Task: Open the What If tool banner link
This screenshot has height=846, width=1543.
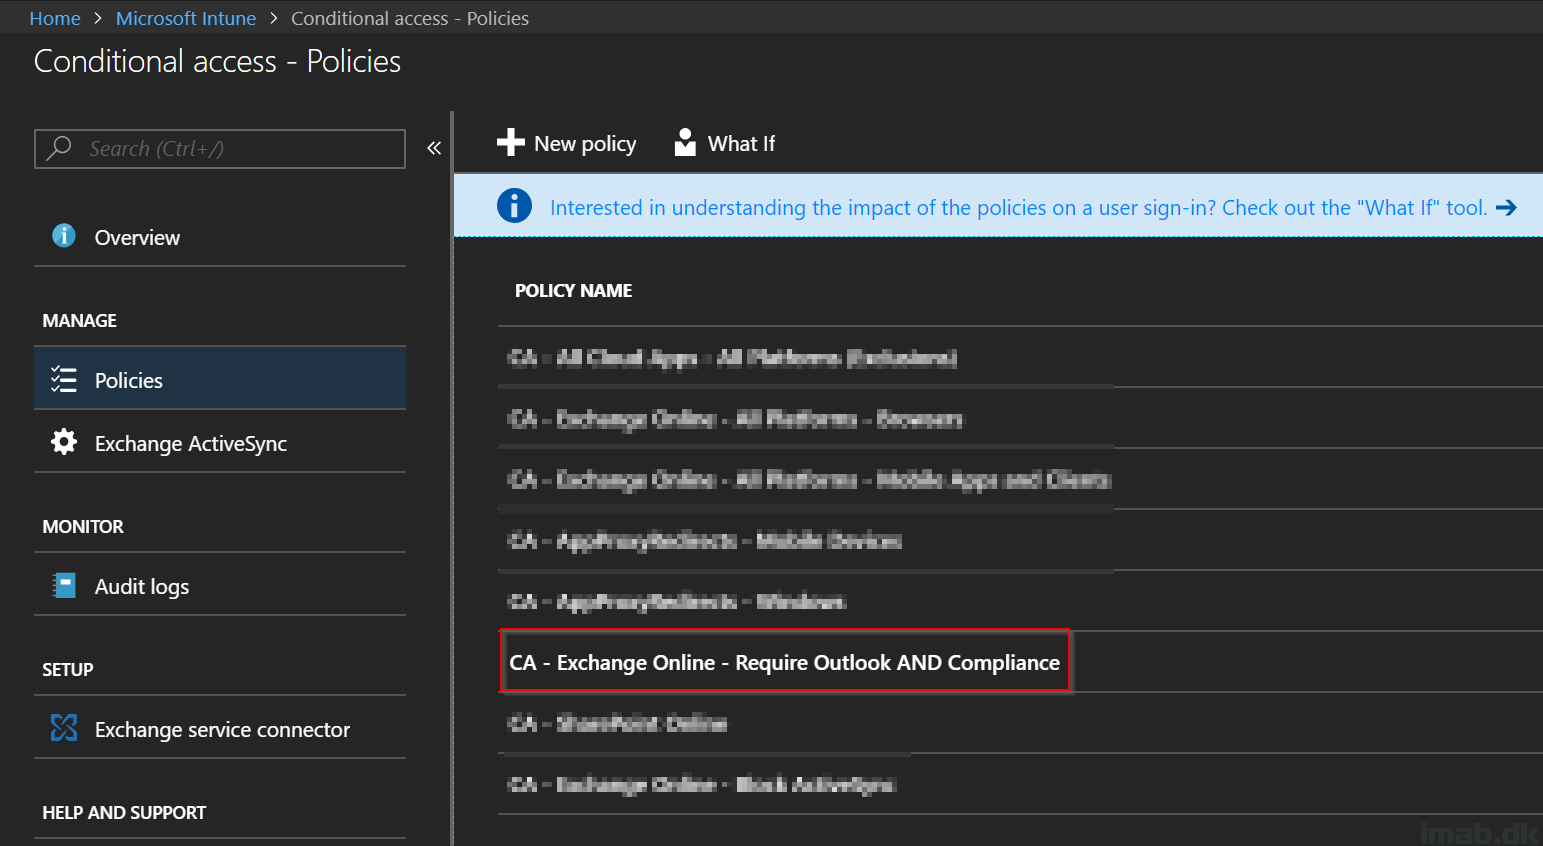Action: [1018, 208]
